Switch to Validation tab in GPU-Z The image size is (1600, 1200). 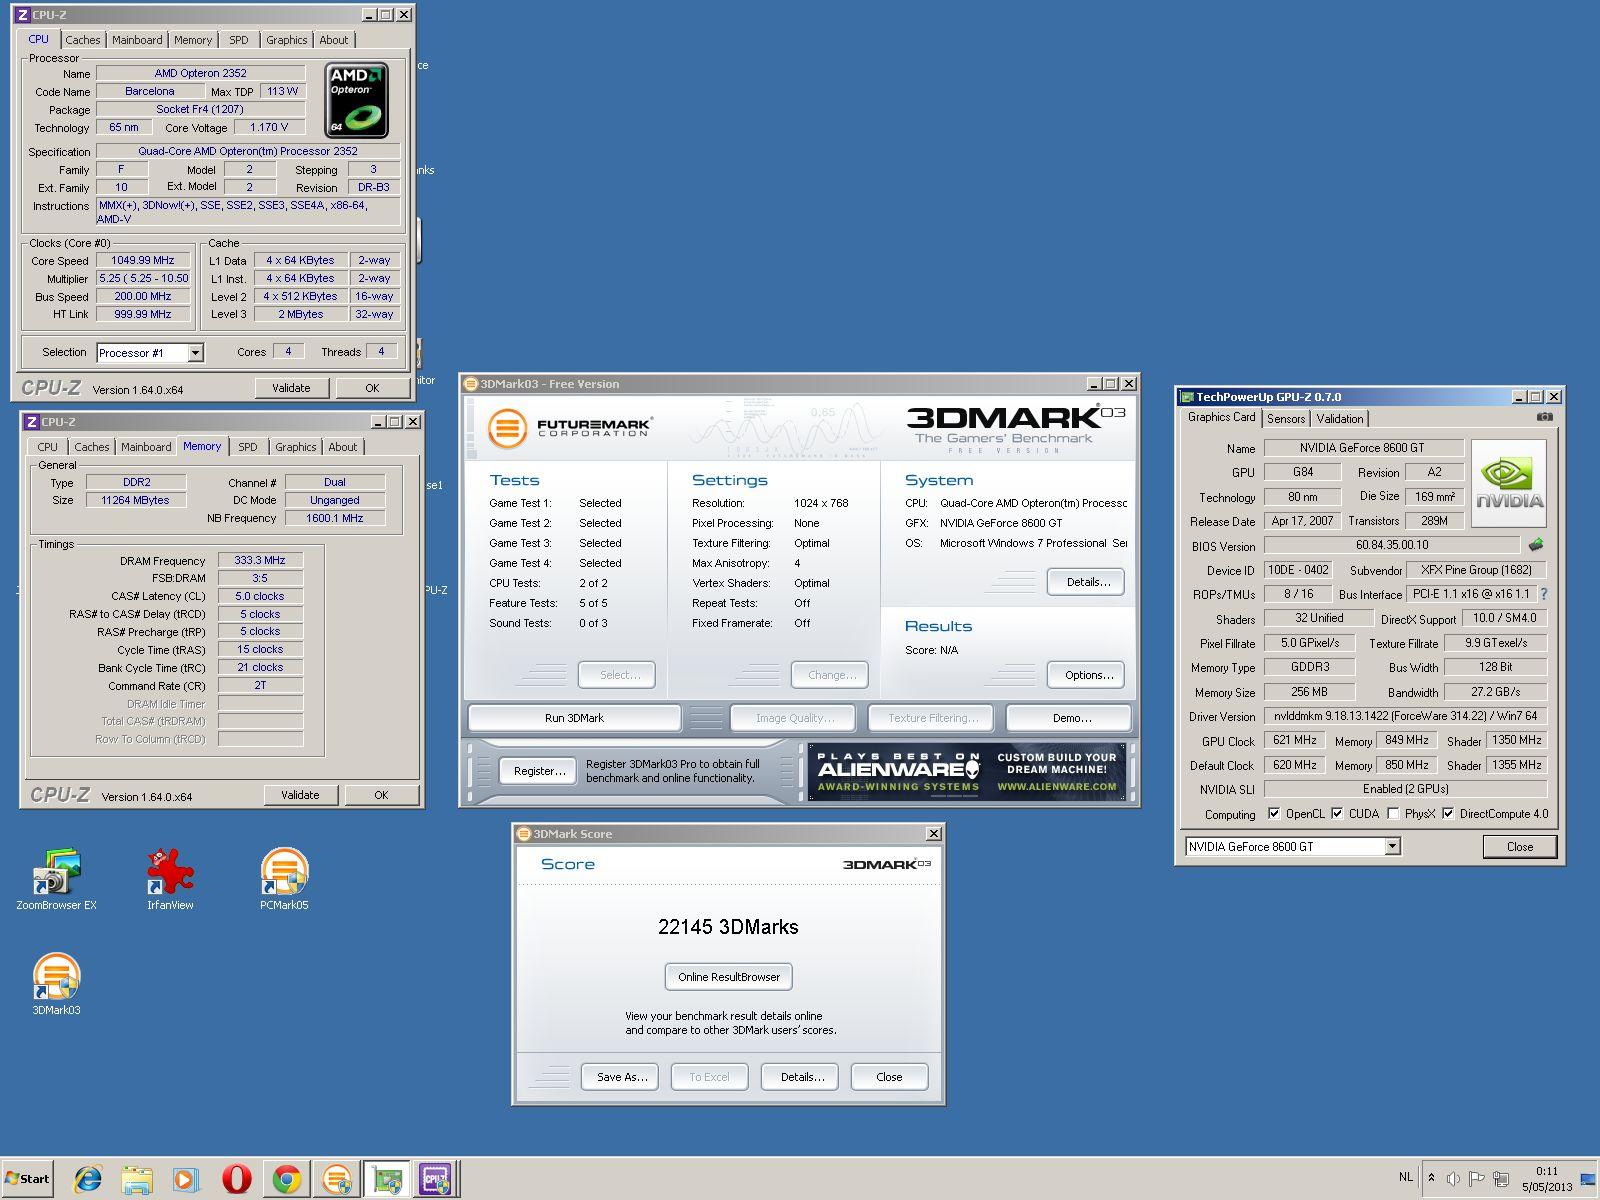(x=1339, y=419)
